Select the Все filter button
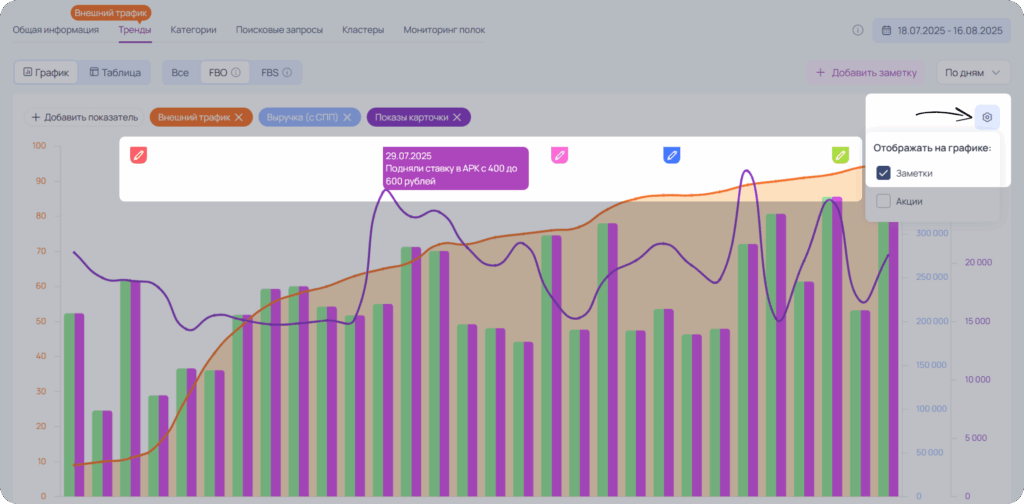This screenshot has height=504, width=1024. [180, 72]
